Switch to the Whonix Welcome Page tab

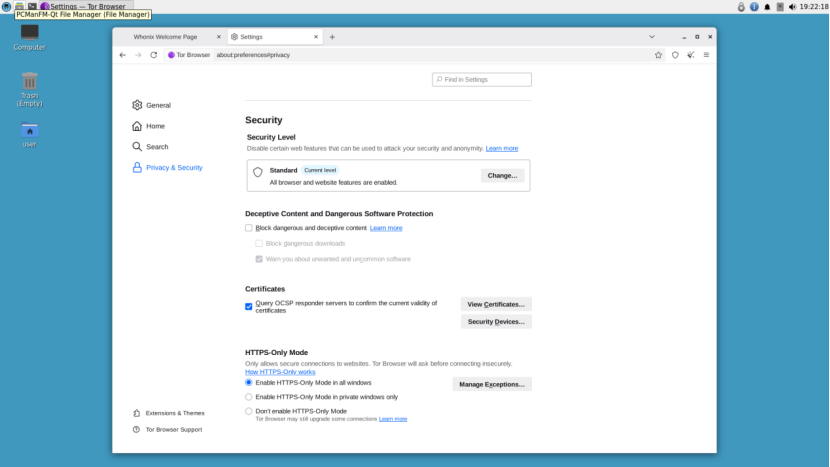pyautogui.click(x=165, y=37)
